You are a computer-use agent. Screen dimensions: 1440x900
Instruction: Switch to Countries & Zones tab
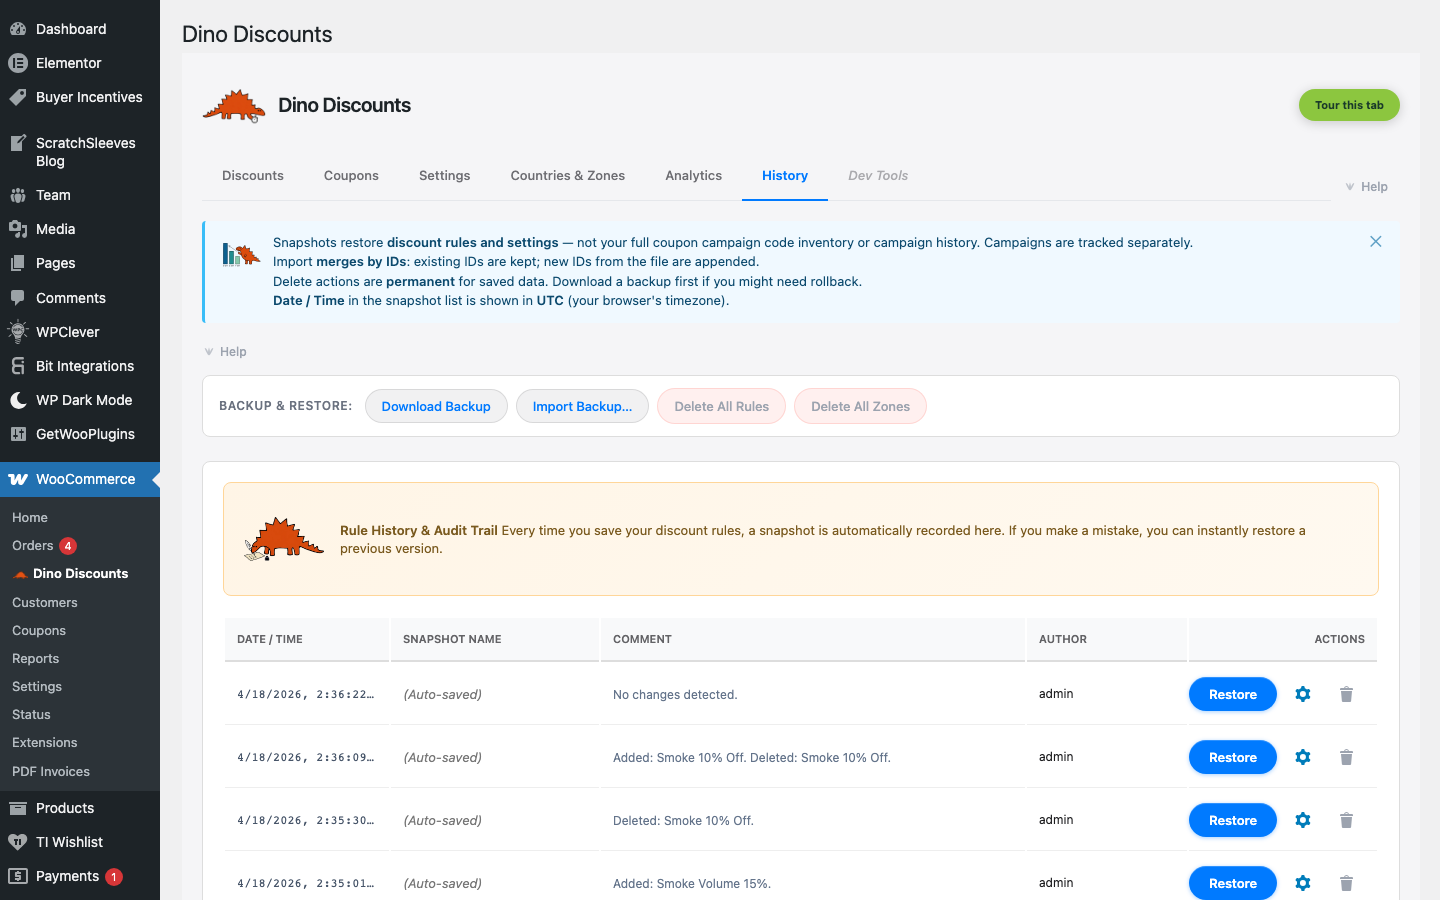pyautogui.click(x=568, y=176)
